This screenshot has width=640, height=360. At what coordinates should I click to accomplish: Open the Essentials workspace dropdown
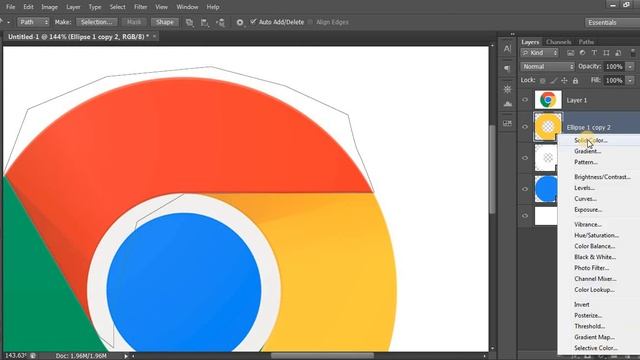pos(612,22)
